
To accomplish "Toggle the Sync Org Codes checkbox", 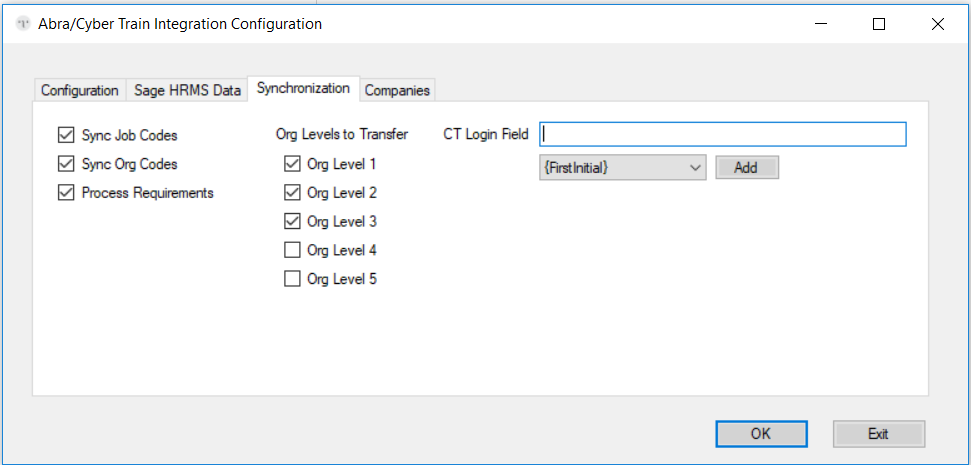I will 66,164.
